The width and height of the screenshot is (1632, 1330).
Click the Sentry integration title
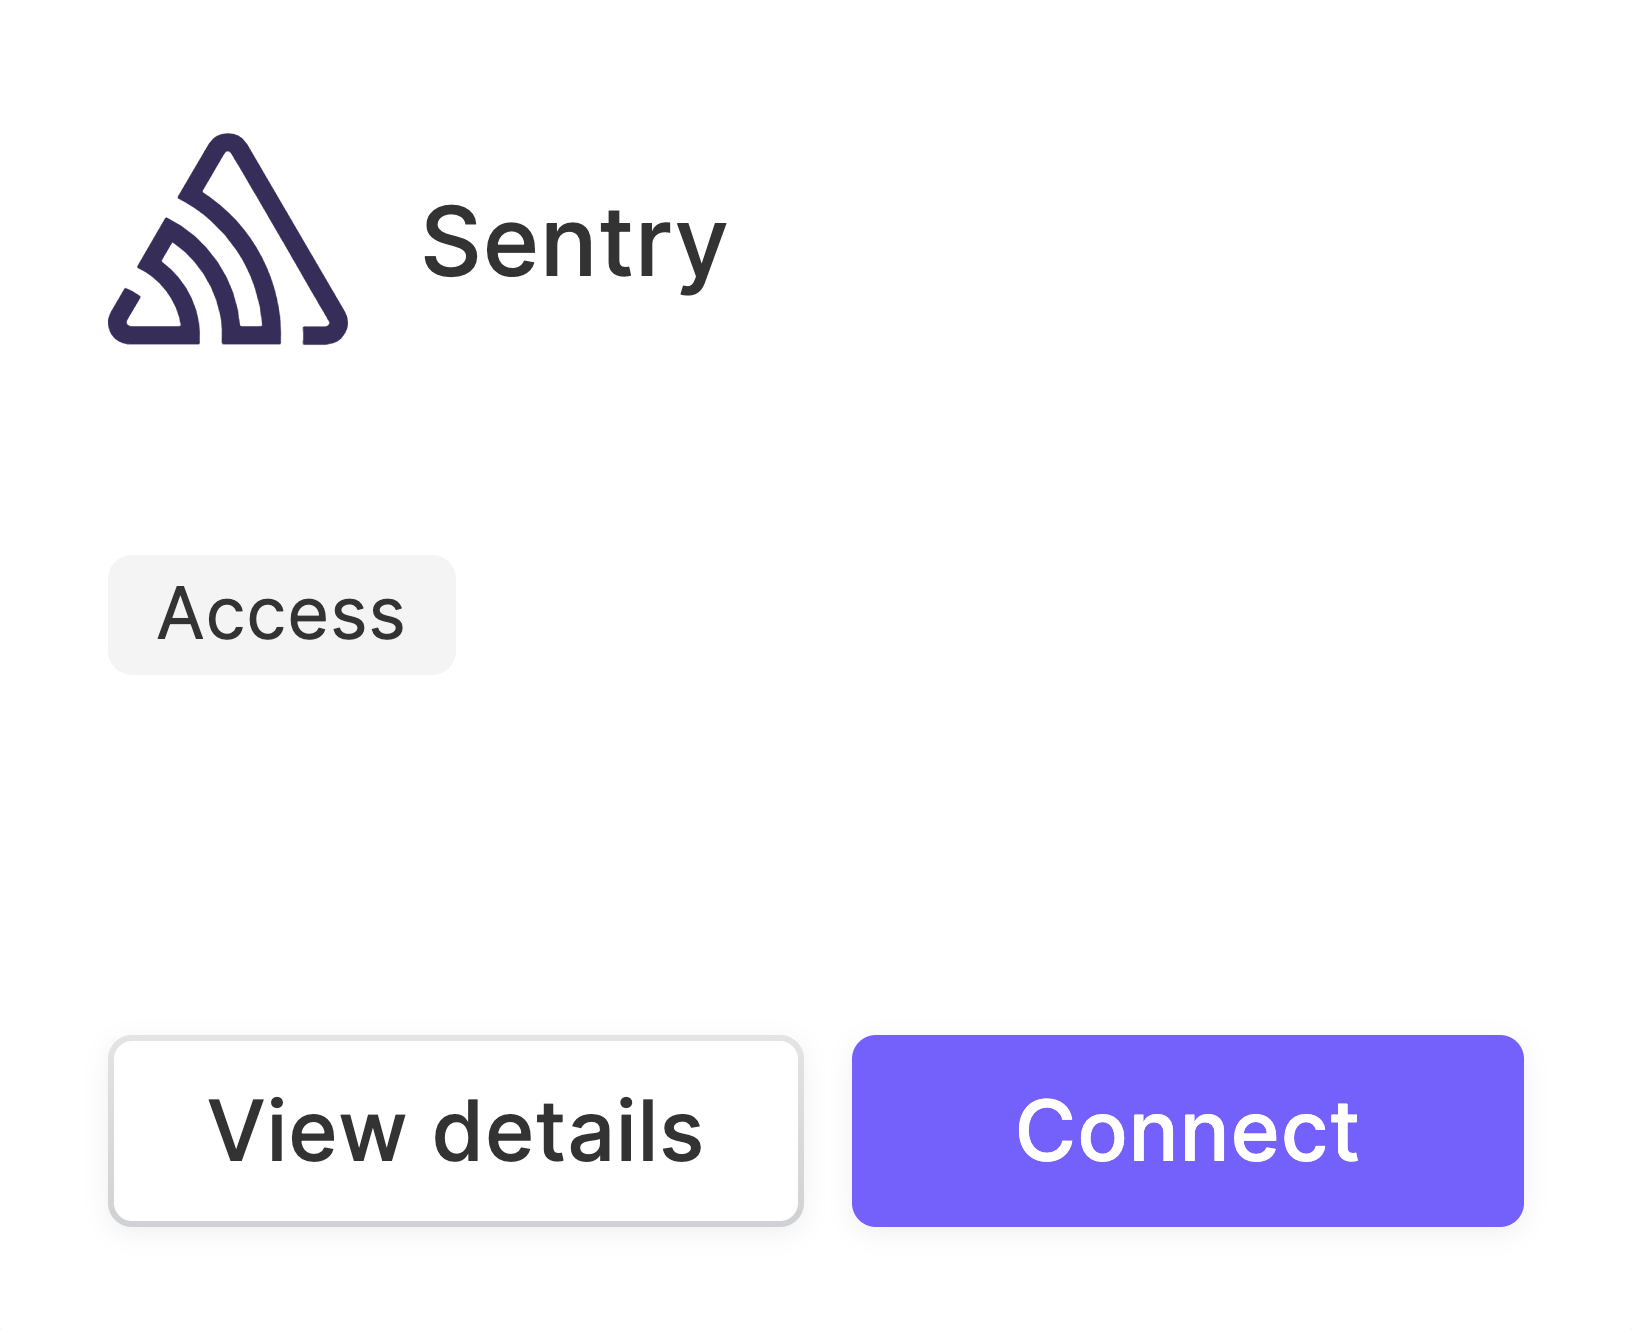574,243
